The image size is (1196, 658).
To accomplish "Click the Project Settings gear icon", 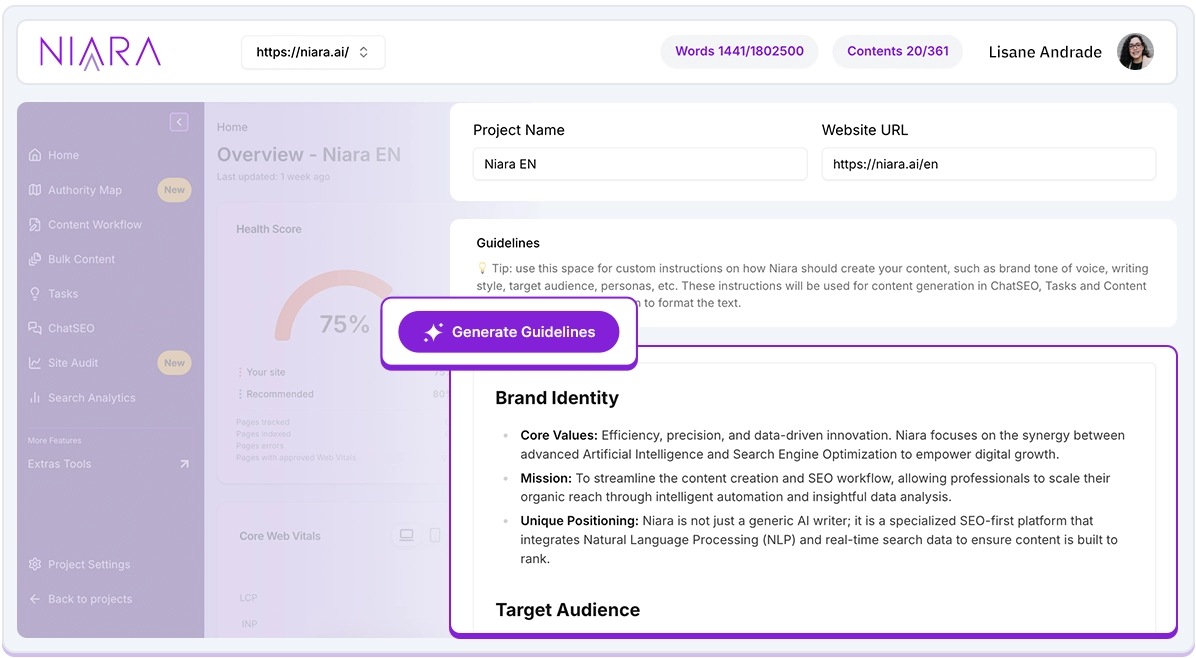I will pyautogui.click(x=35, y=564).
